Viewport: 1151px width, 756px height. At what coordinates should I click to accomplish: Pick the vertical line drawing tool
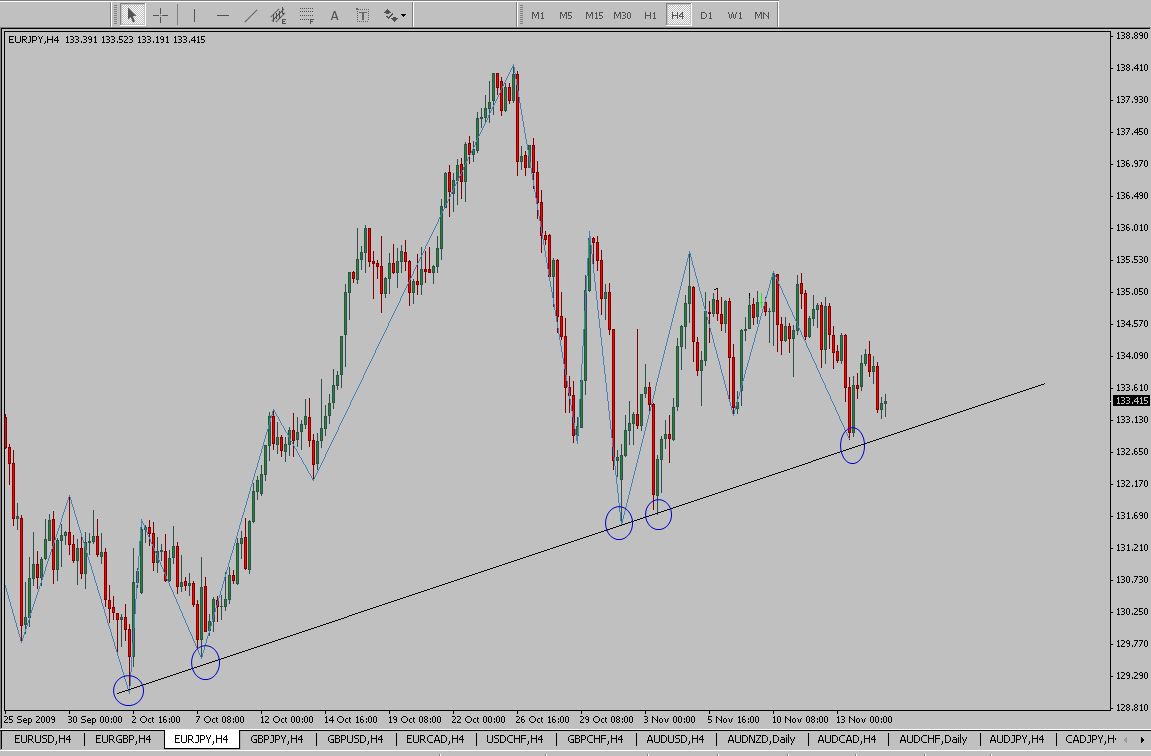click(x=195, y=15)
